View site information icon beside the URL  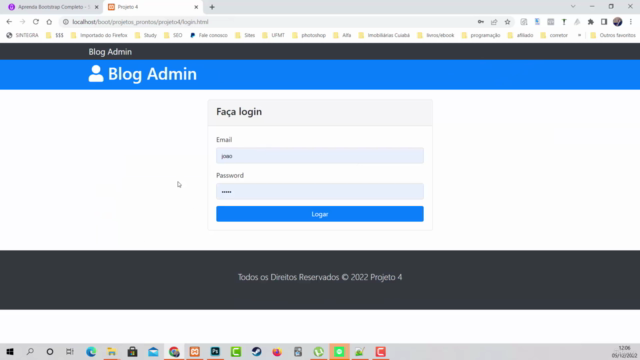click(x=66, y=22)
